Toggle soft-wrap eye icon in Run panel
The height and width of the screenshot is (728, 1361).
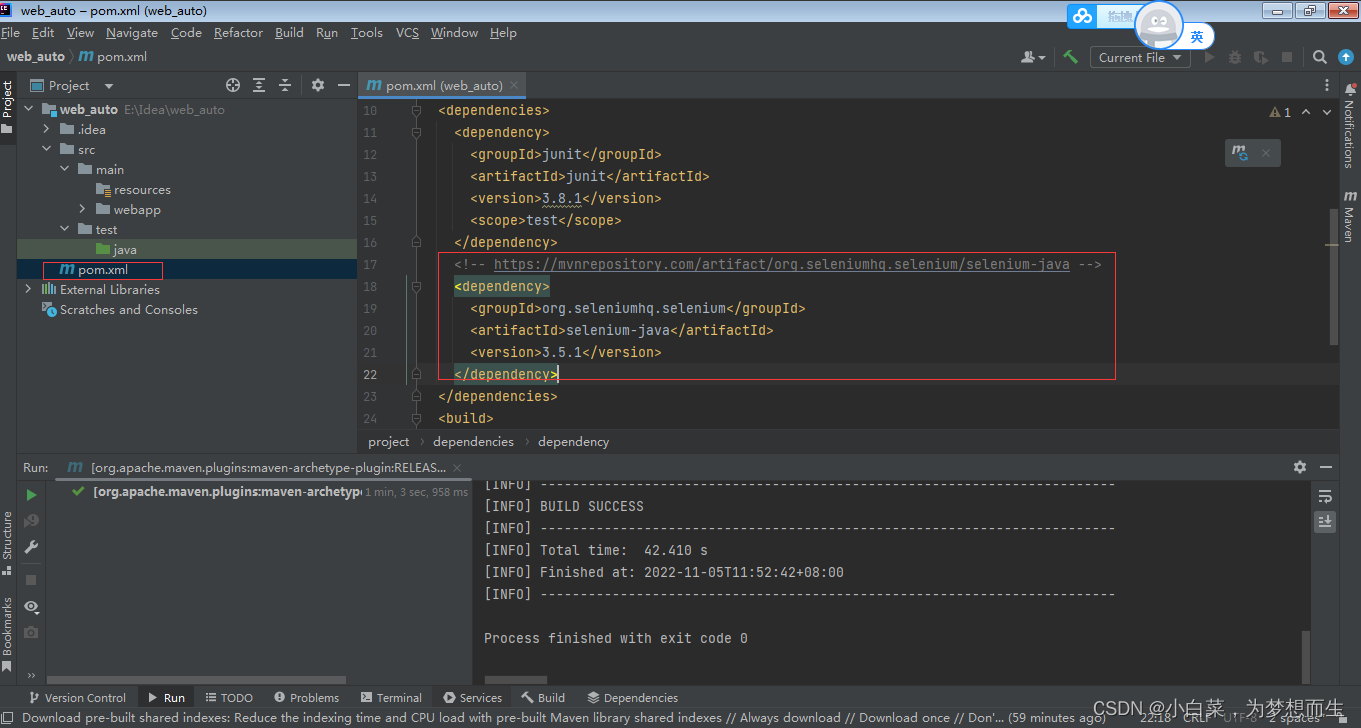(31, 606)
